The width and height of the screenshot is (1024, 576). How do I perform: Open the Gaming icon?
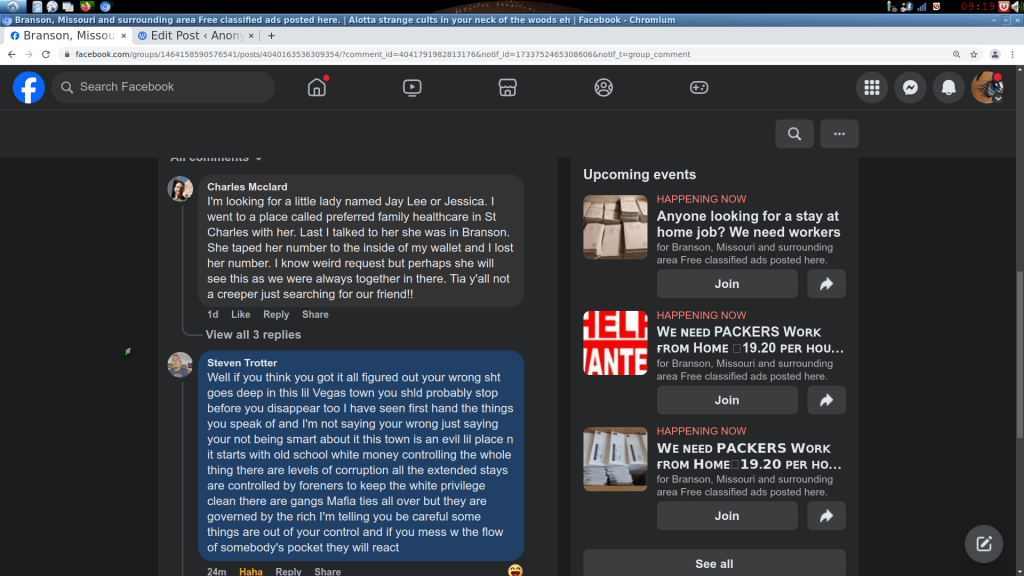tap(699, 87)
